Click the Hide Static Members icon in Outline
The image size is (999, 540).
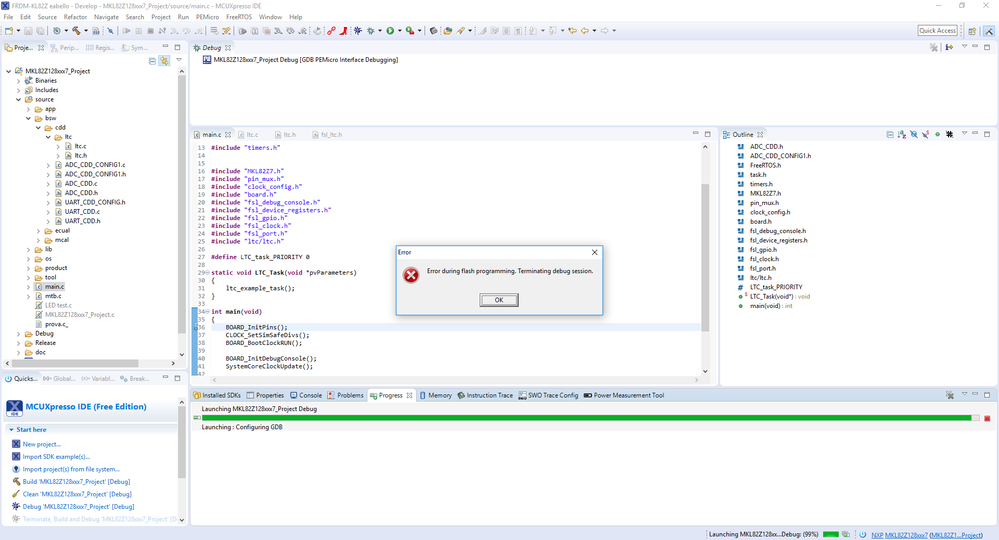(925, 134)
